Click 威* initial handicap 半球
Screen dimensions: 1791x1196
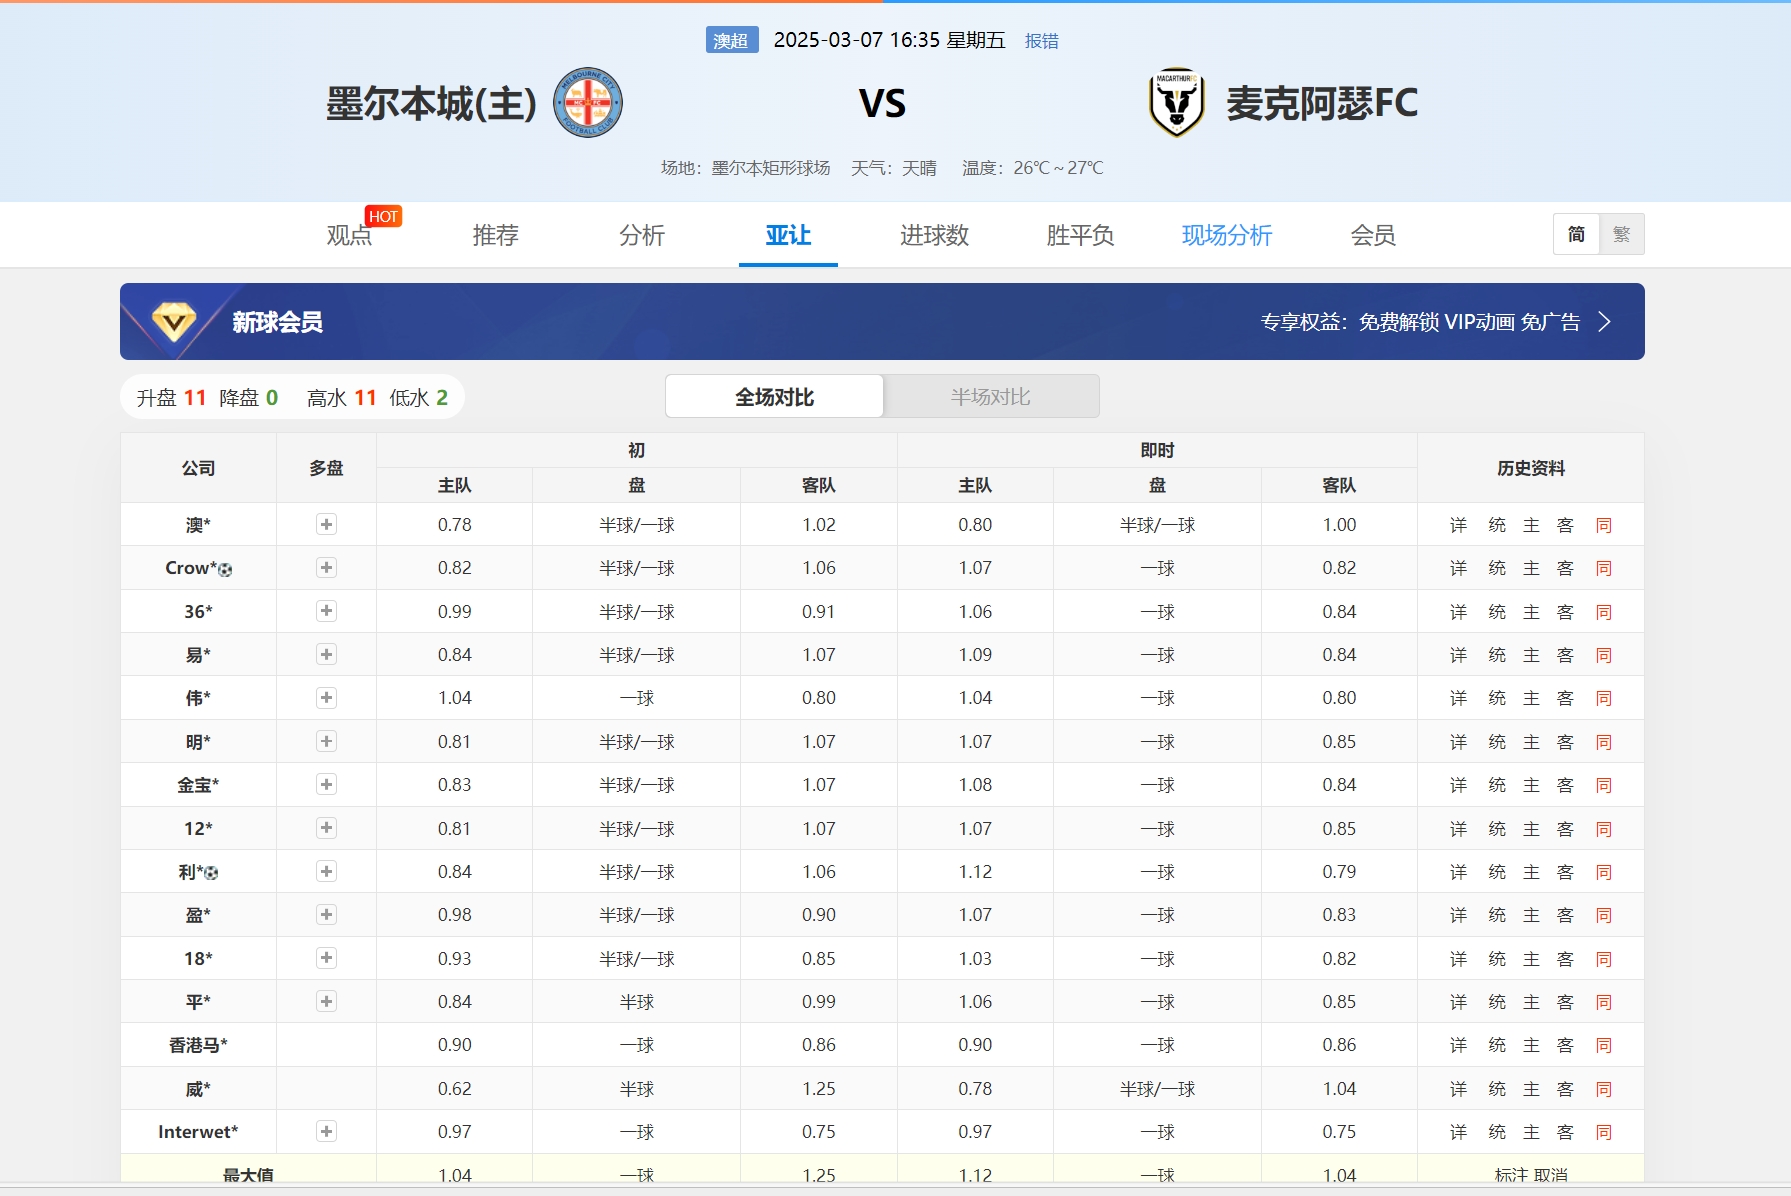[637, 1089]
